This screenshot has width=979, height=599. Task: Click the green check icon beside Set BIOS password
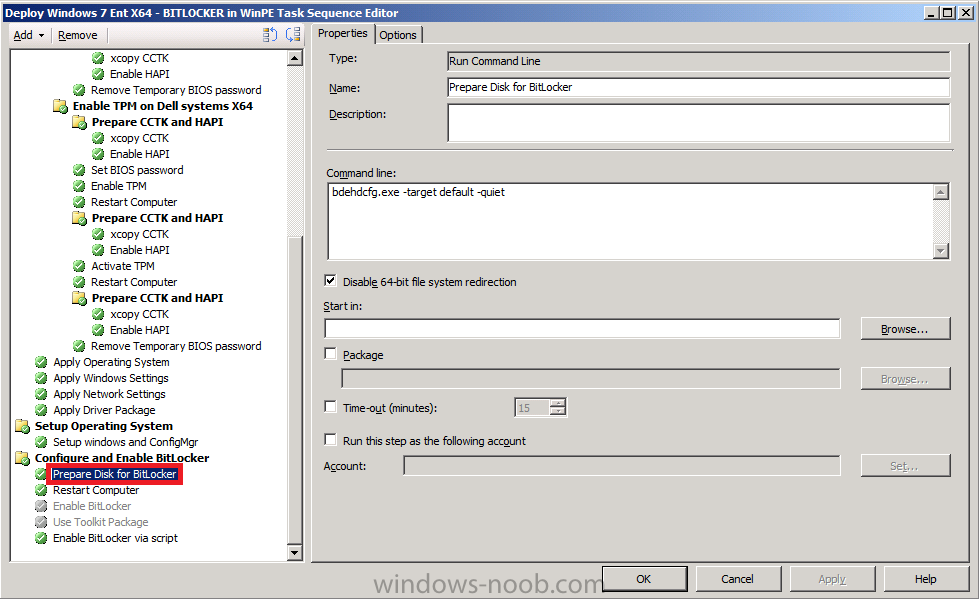coord(79,170)
